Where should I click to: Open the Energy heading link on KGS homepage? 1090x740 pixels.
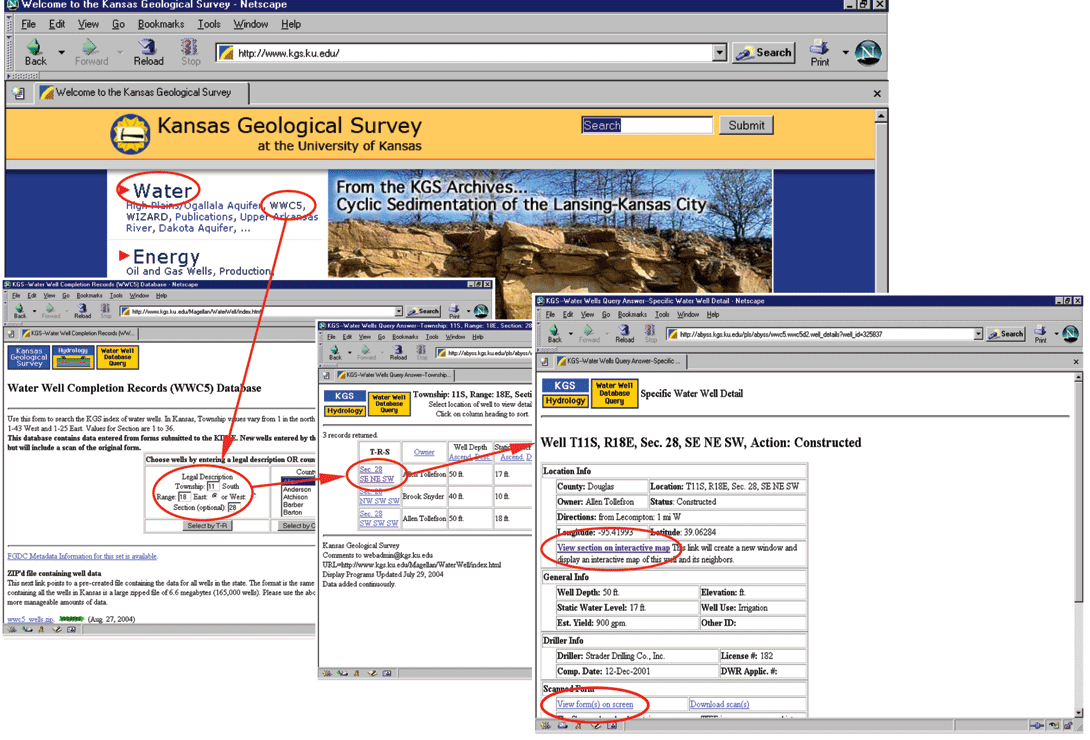coord(166,257)
